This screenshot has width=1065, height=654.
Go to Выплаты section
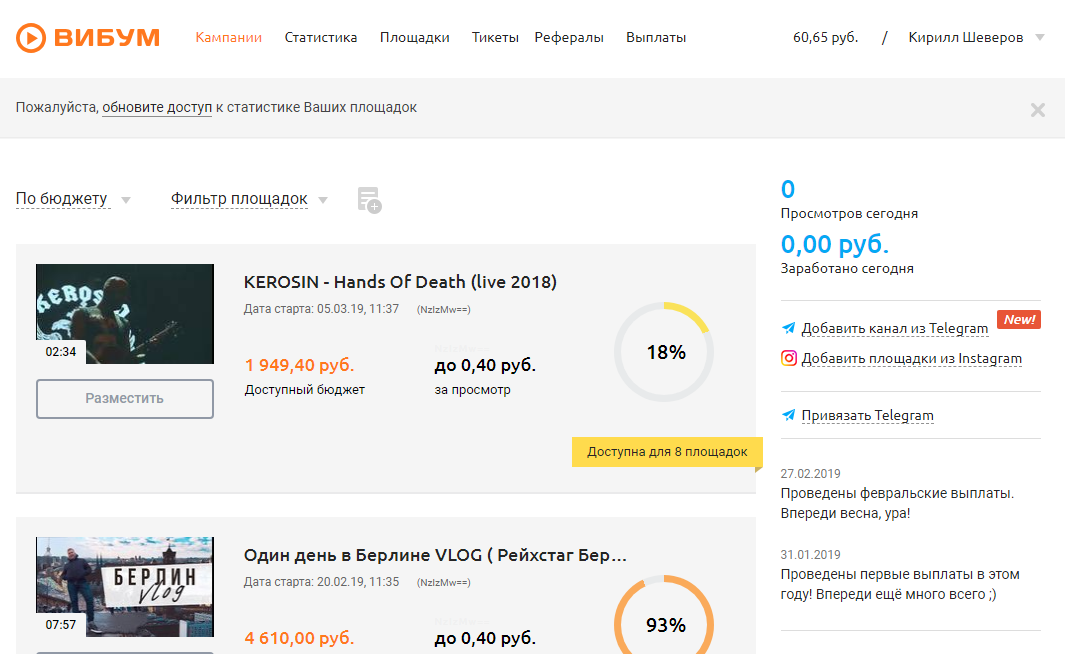(655, 37)
